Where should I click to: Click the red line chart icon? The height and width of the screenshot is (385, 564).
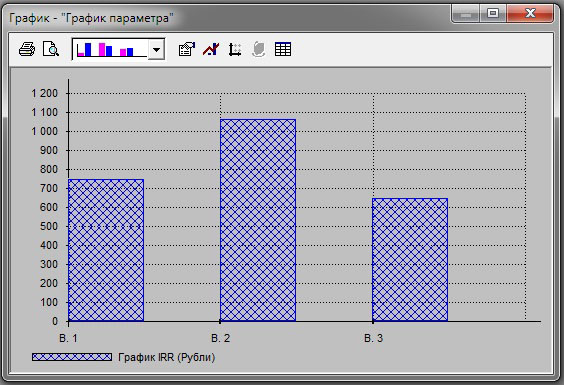click(x=211, y=49)
